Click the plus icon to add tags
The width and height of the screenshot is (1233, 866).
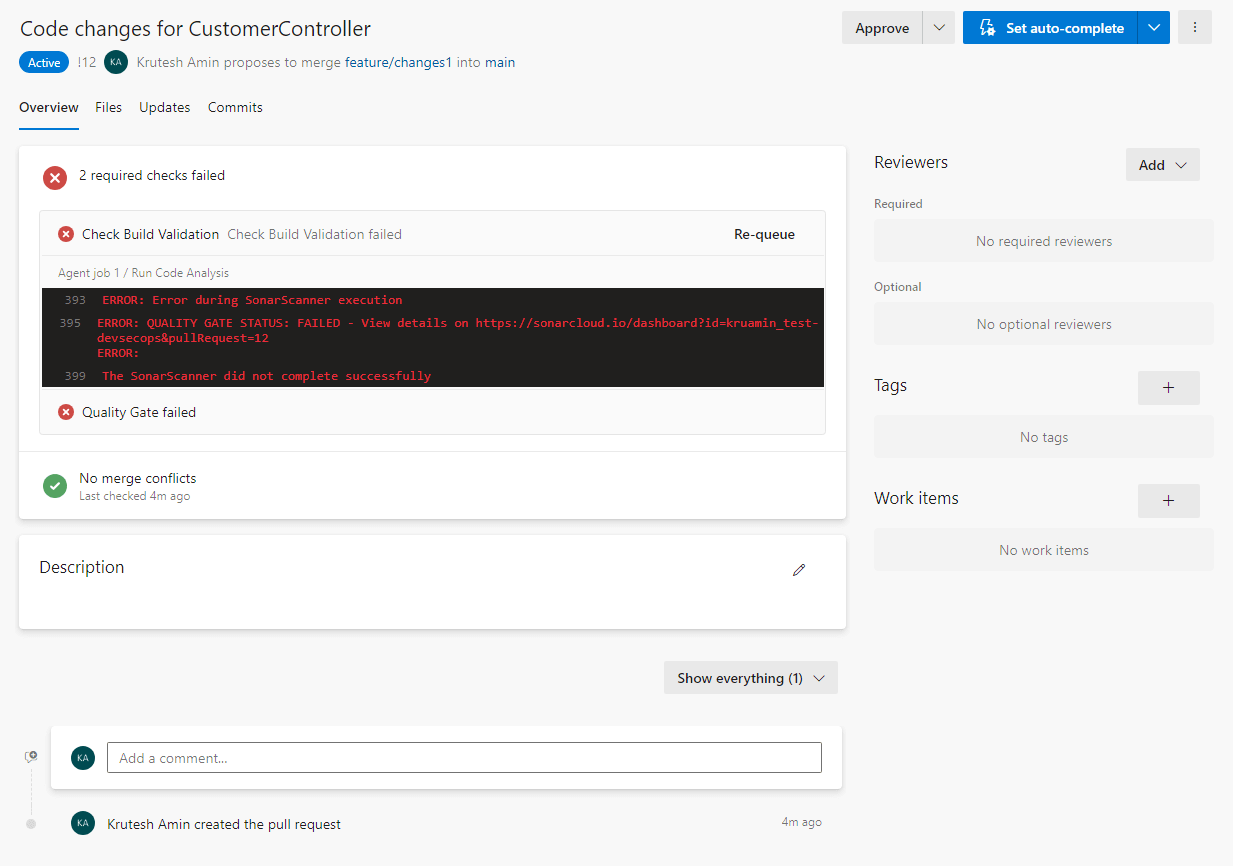click(x=1168, y=388)
